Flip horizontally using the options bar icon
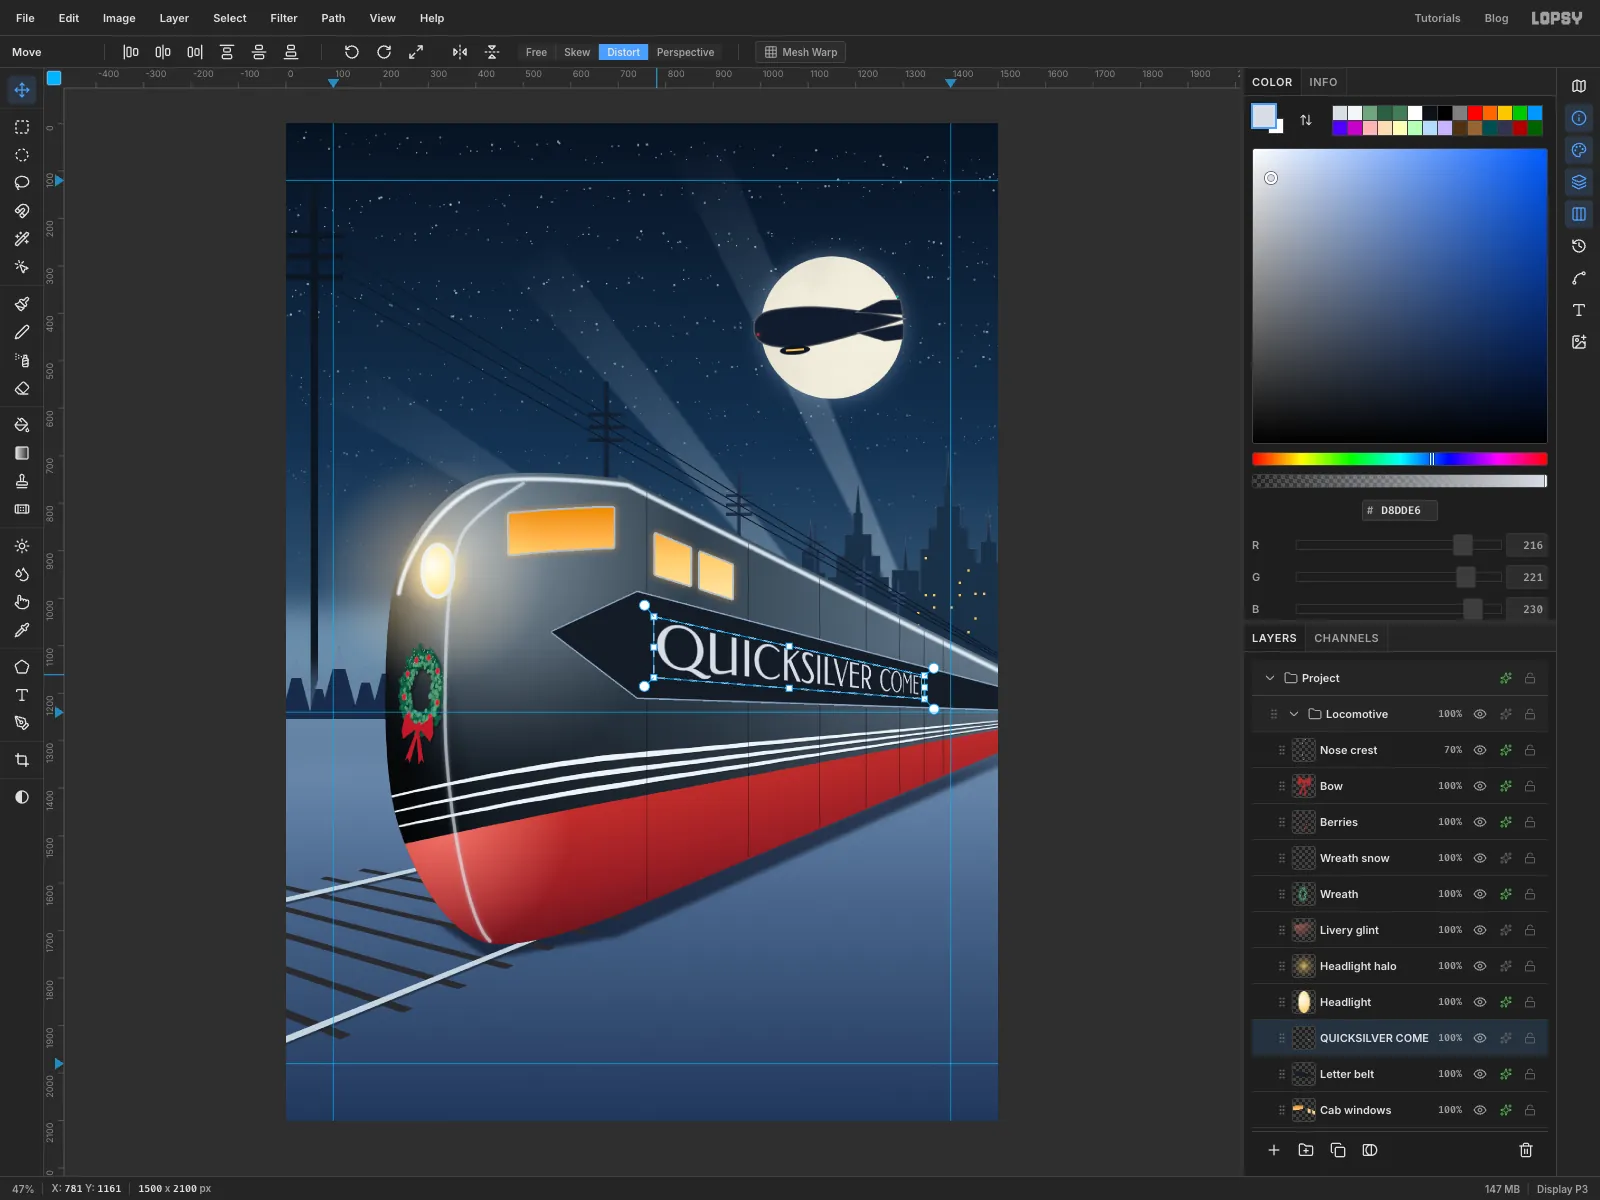 (x=460, y=52)
